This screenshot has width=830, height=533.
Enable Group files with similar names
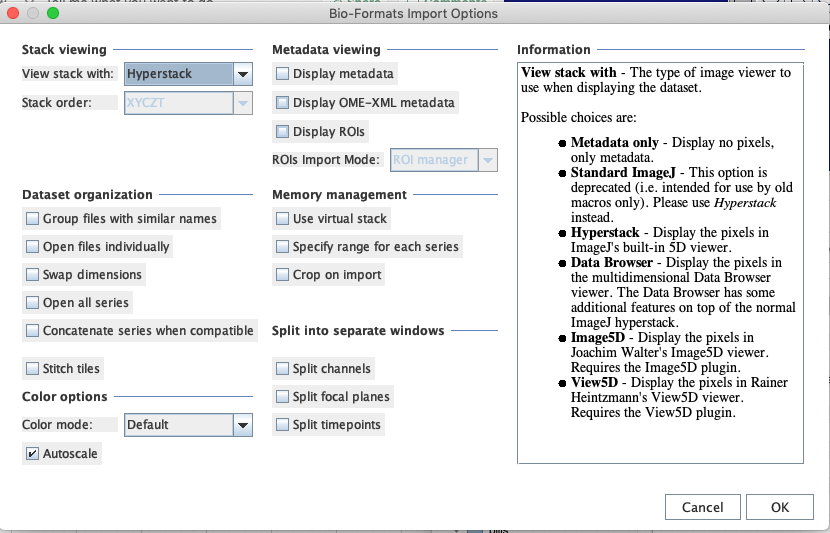click(33, 218)
